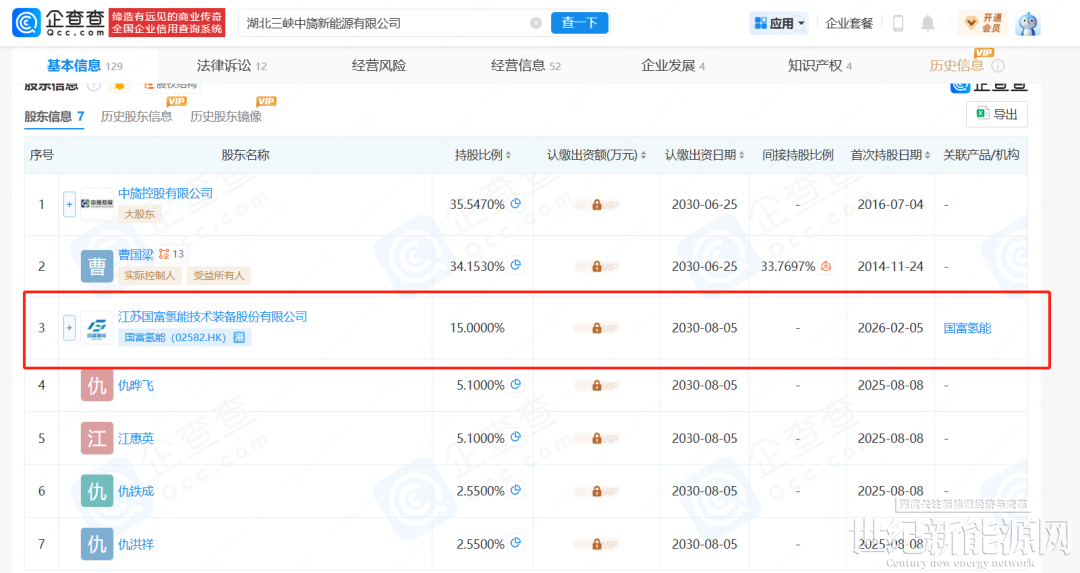Image resolution: width=1080 pixels, height=573 pixels.
Task: Open the notification bell
Action: (x=928, y=23)
